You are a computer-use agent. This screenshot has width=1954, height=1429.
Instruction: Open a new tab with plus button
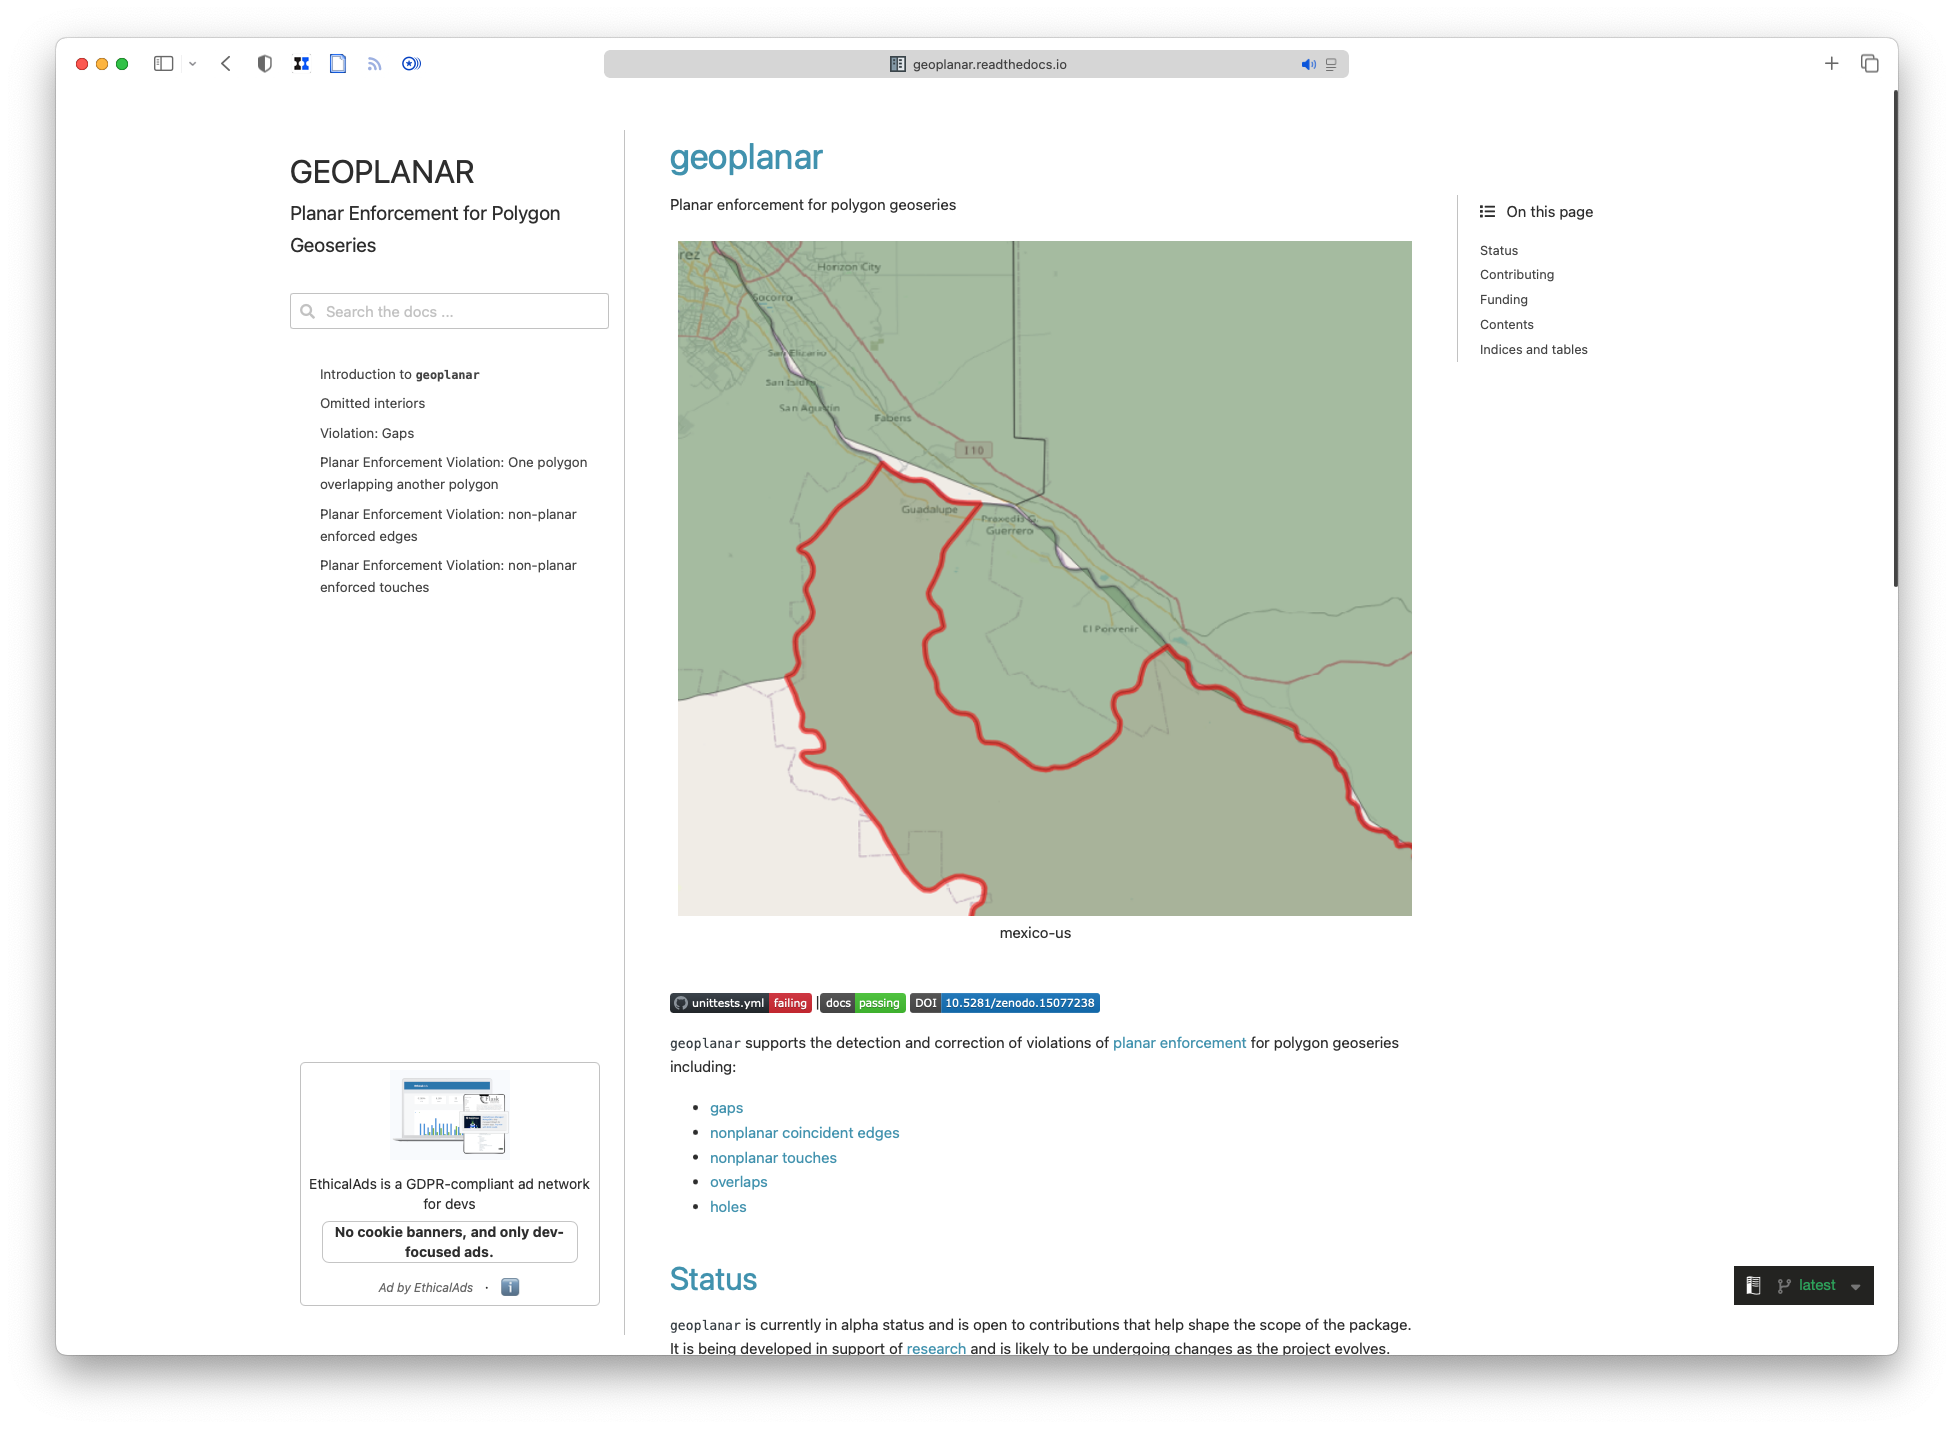point(1831,64)
